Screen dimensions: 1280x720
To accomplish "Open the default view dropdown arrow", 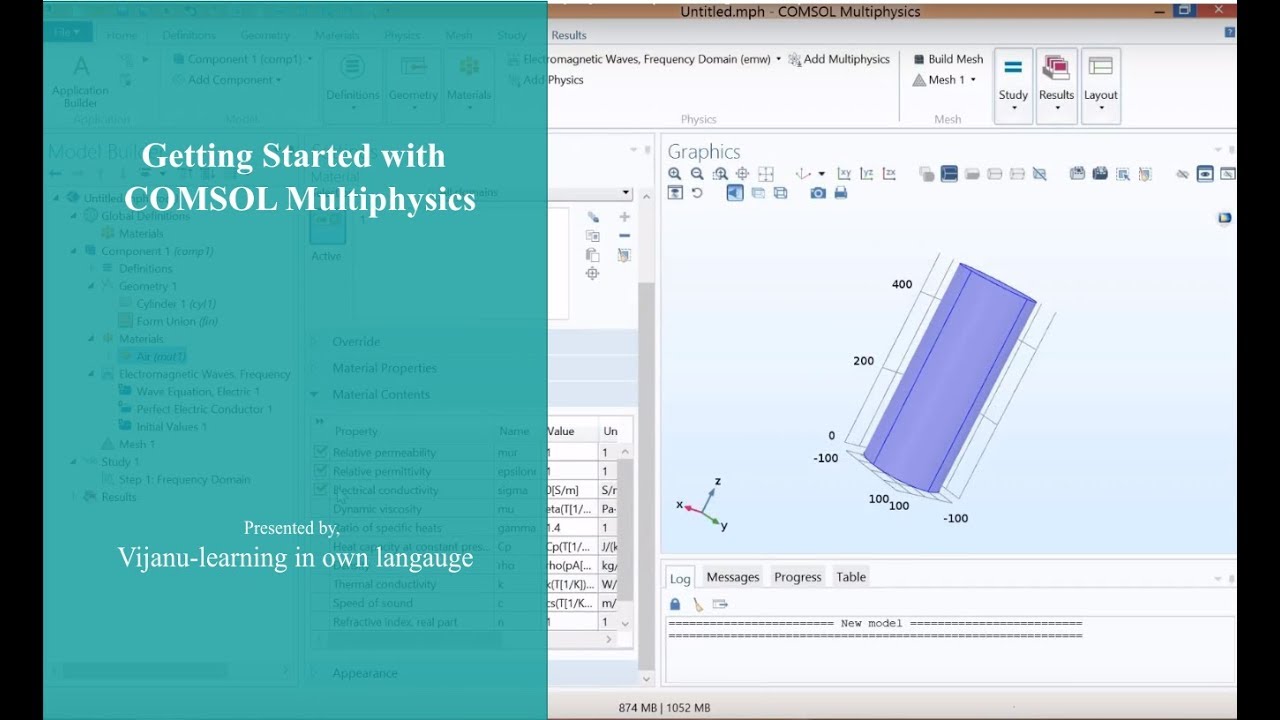I will click(821, 174).
